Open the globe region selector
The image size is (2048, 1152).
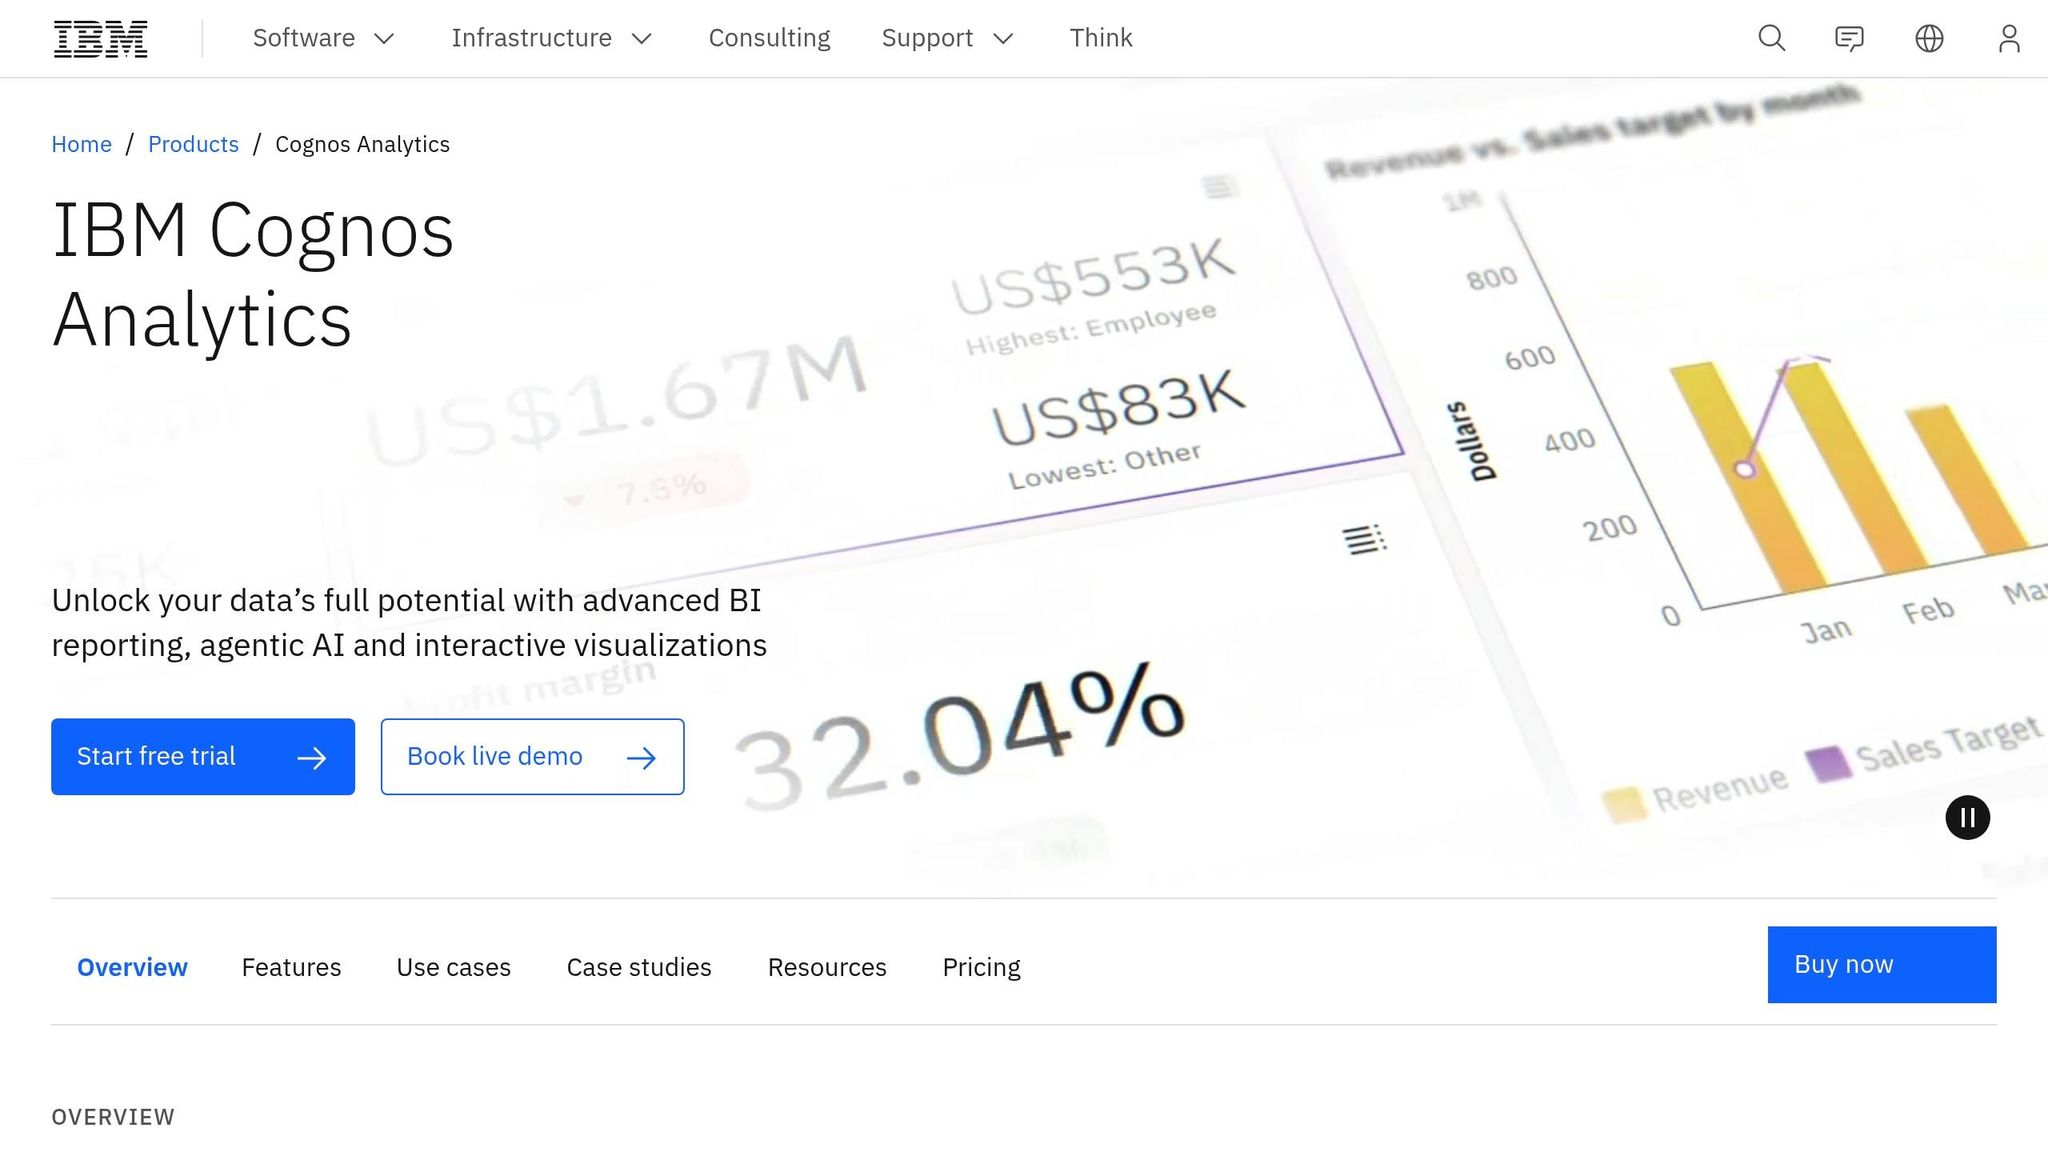(x=1929, y=38)
